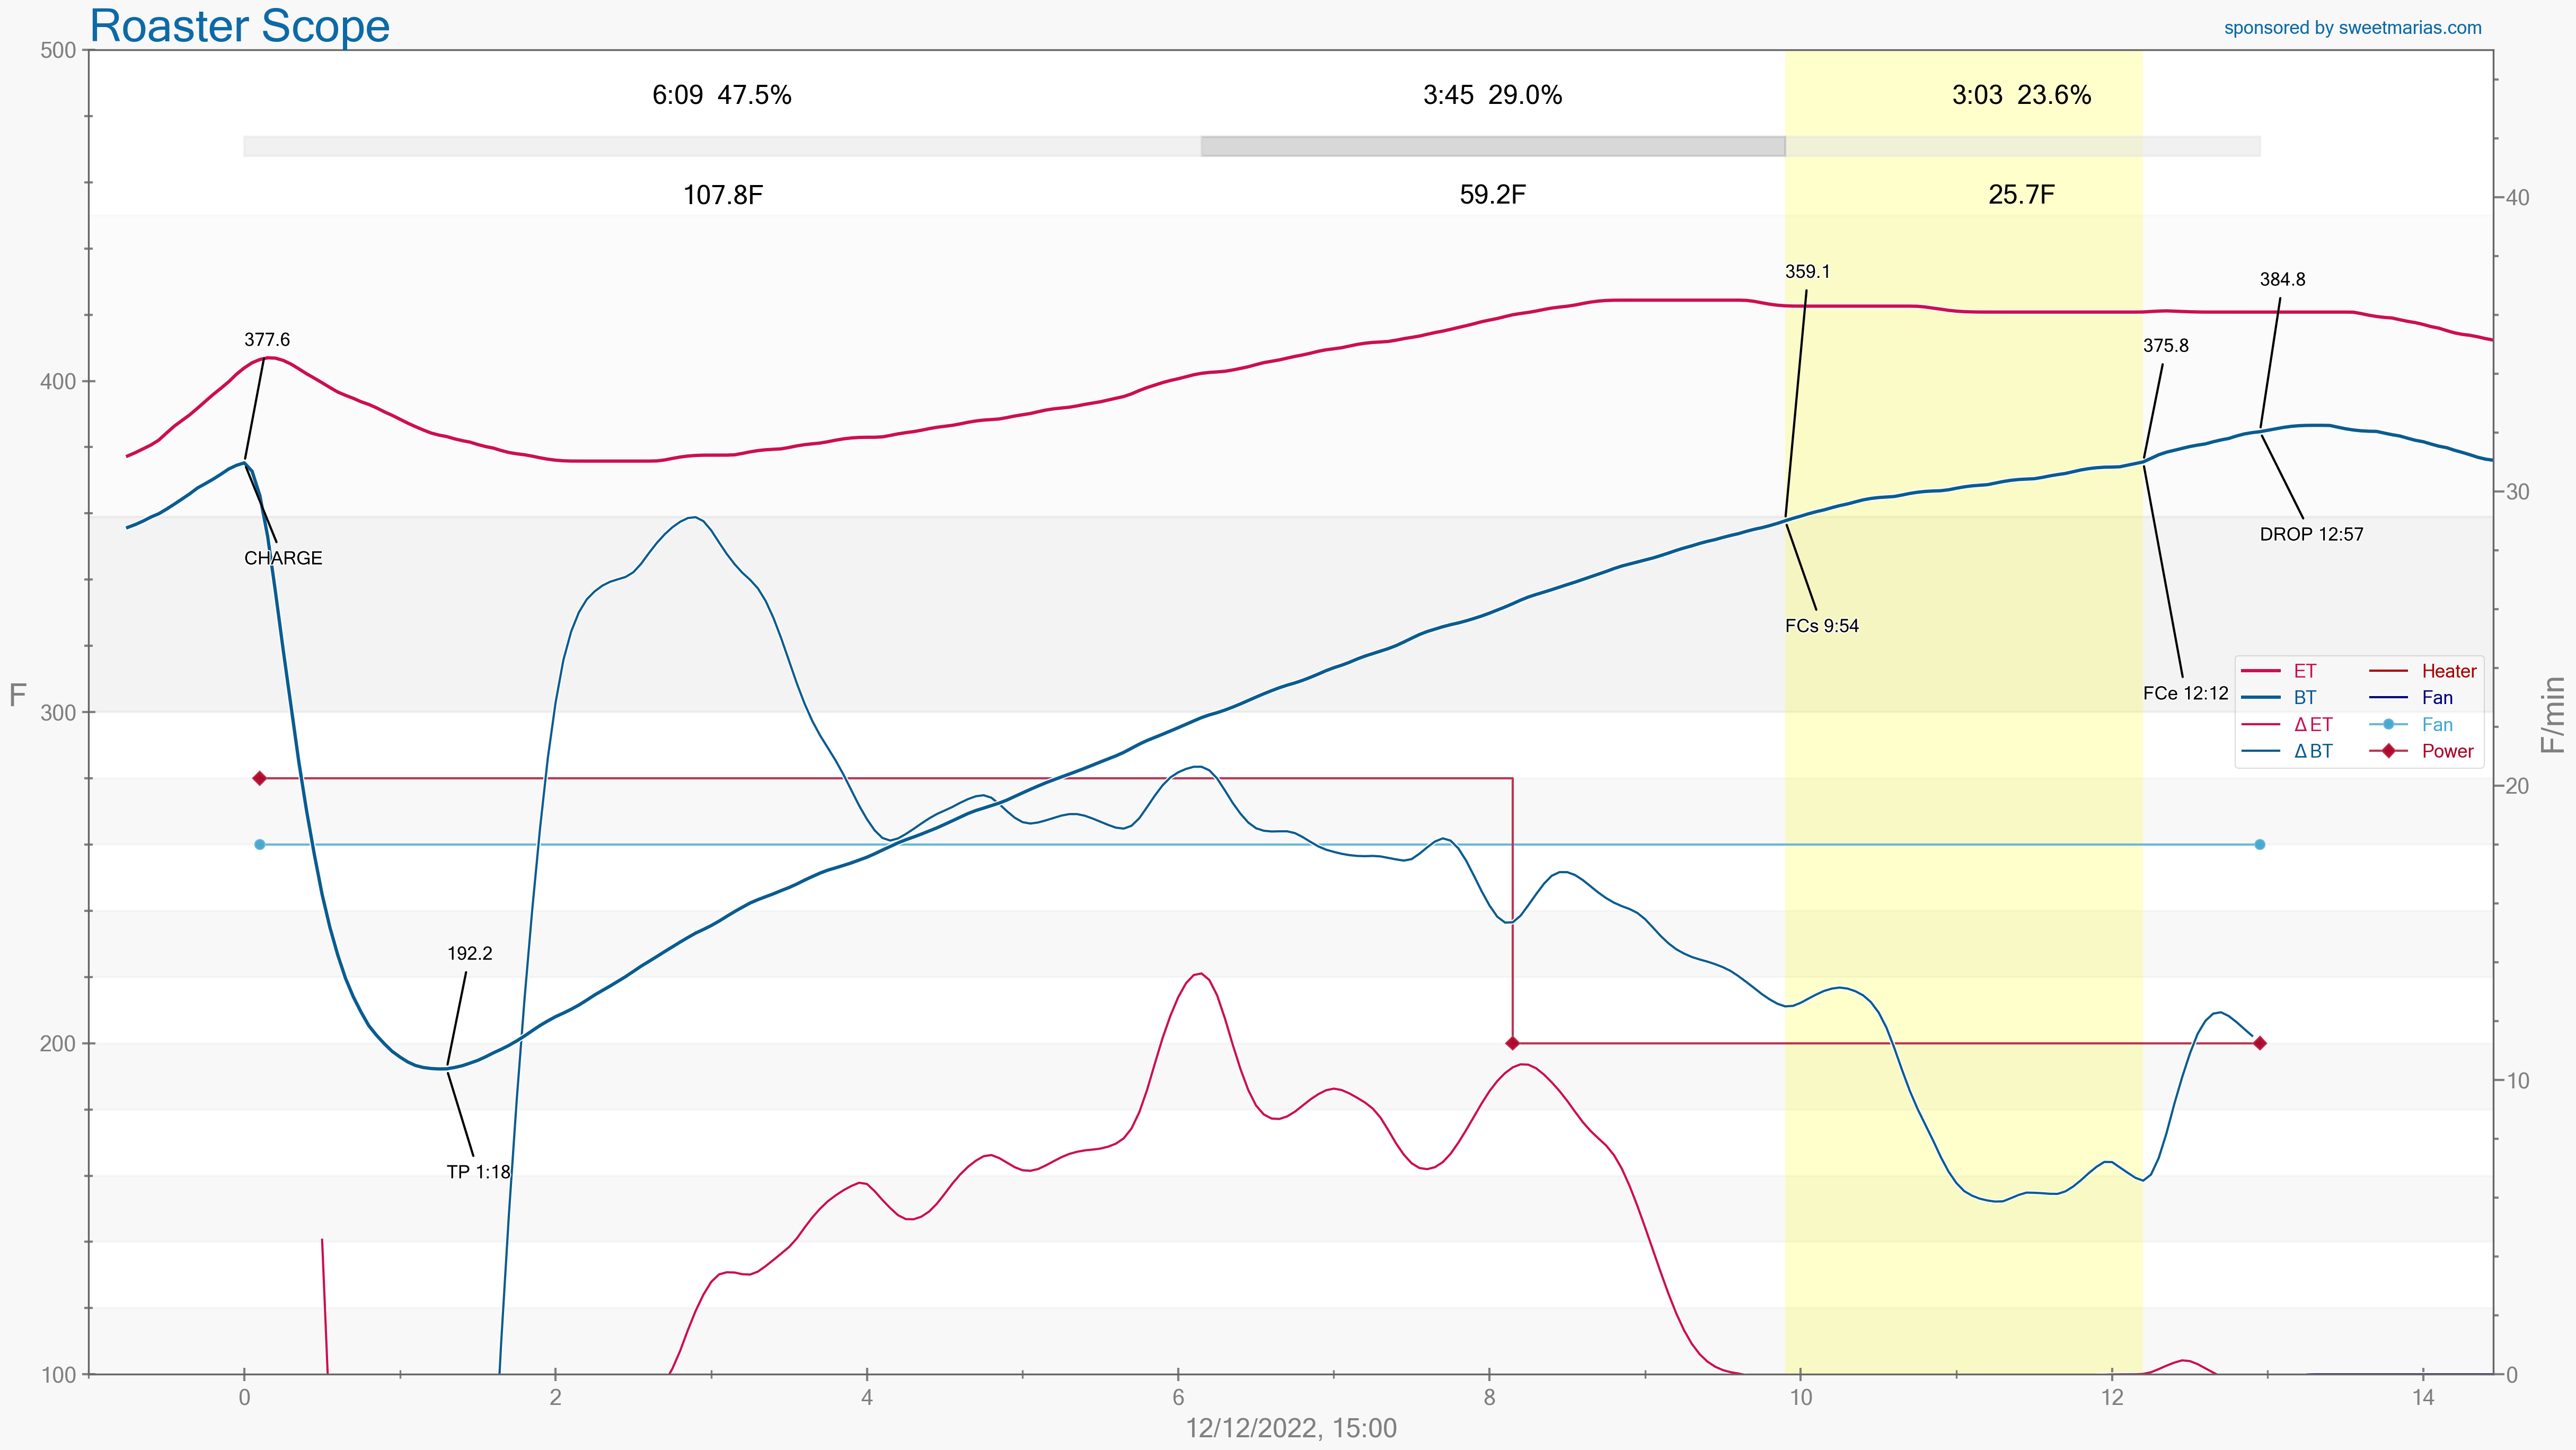Click the FCe 12:12 annotation label
Viewport: 2576px width, 1450px height.
tap(2186, 693)
